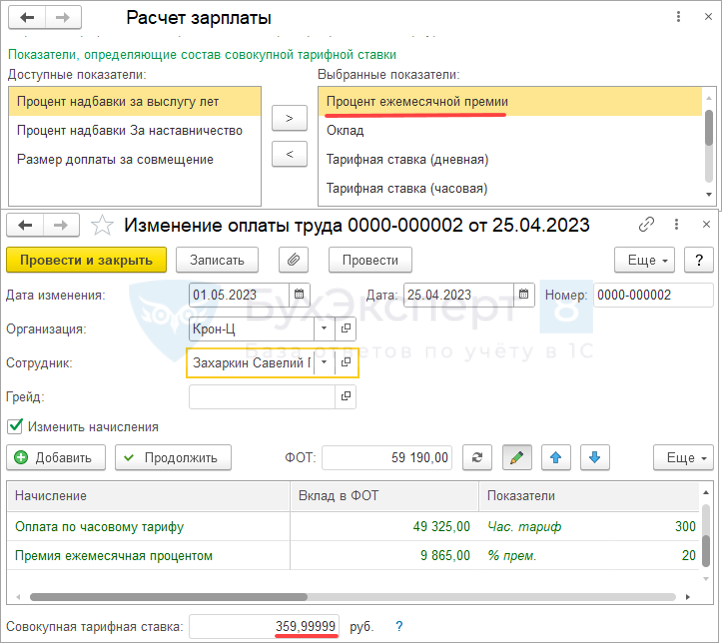Click % прем. value 20
This screenshot has width=722, height=643.
688,555
